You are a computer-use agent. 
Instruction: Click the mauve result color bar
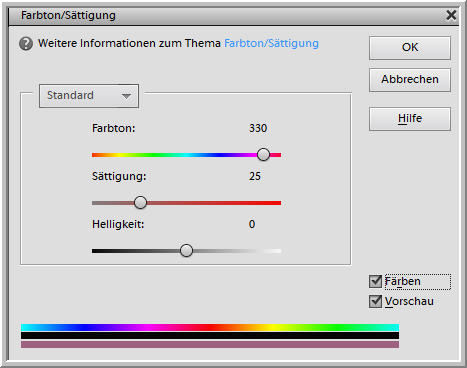210,344
